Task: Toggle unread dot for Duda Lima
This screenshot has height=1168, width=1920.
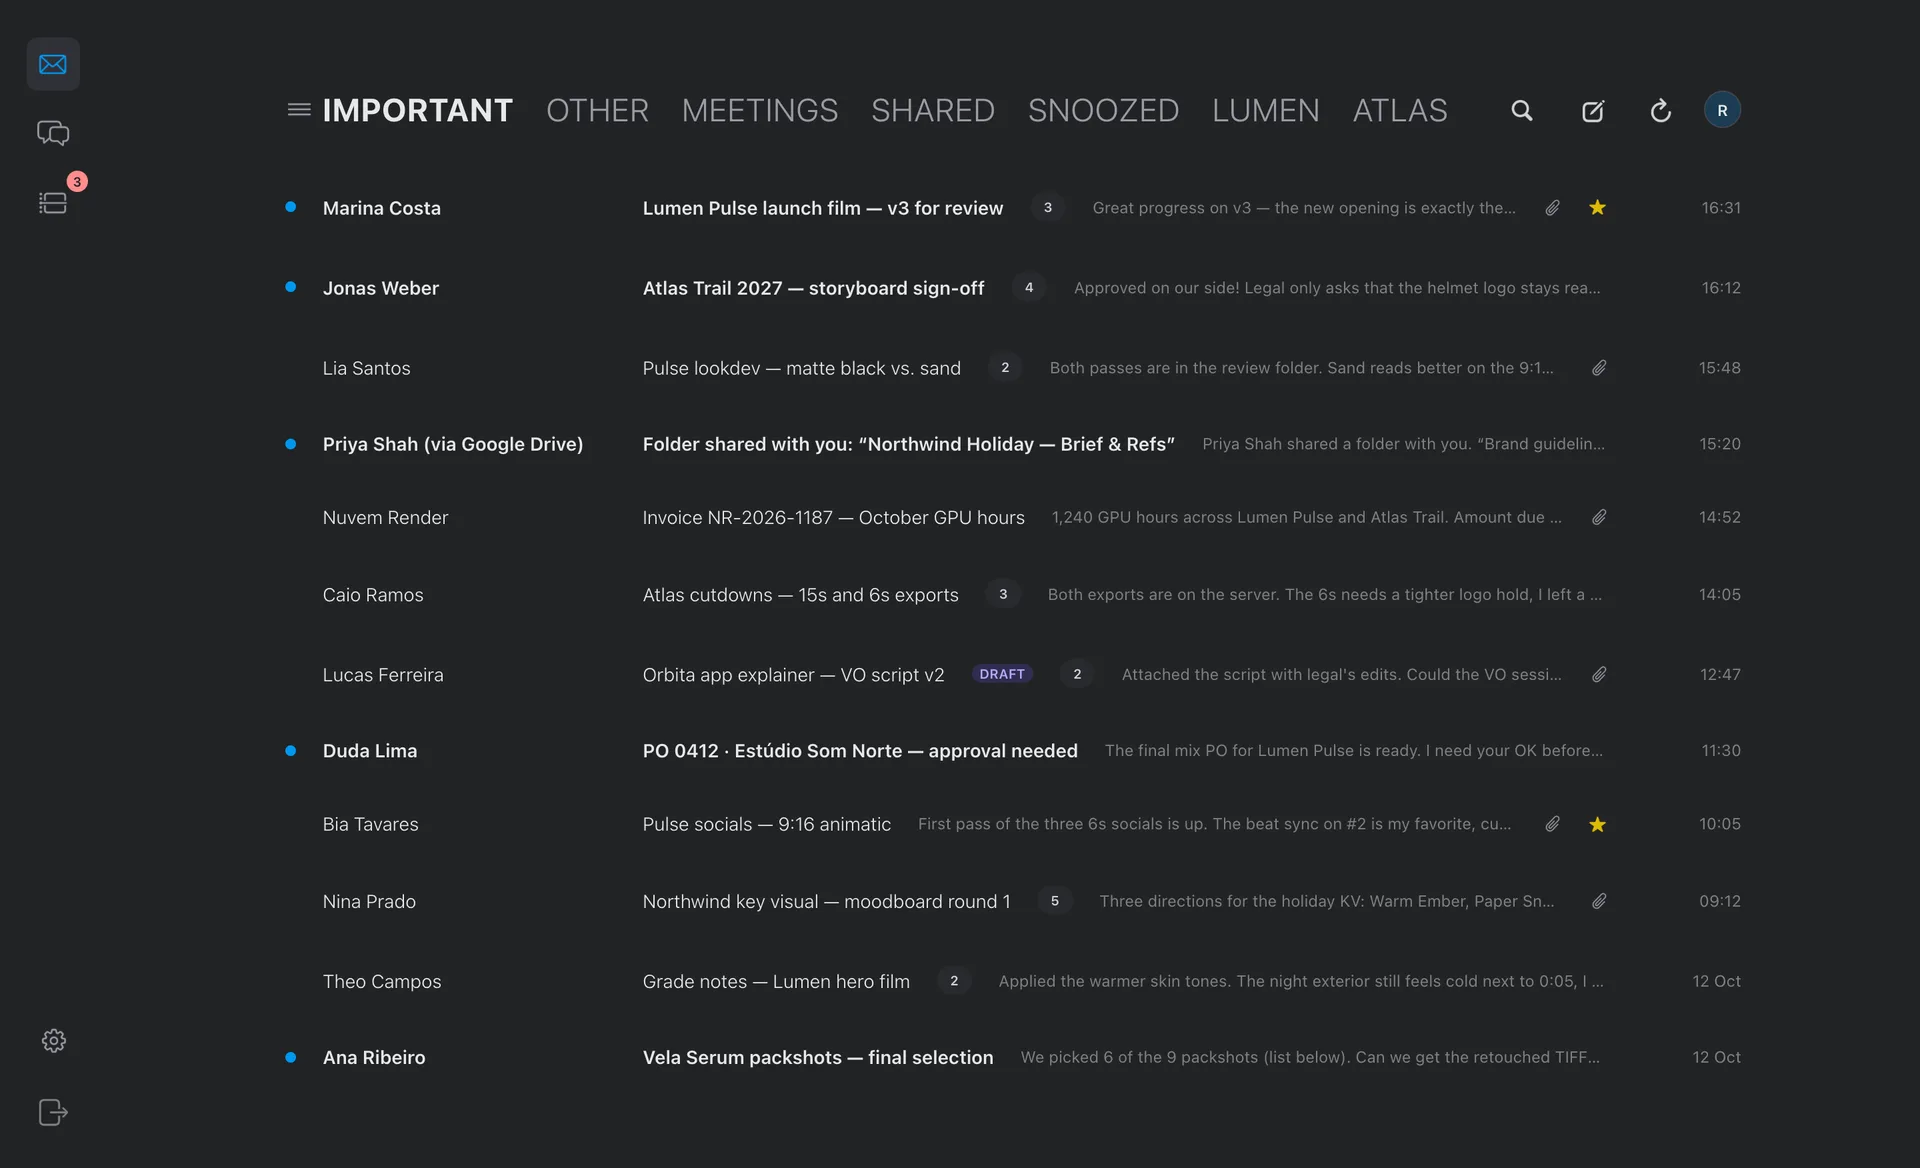Action: point(290,750)
